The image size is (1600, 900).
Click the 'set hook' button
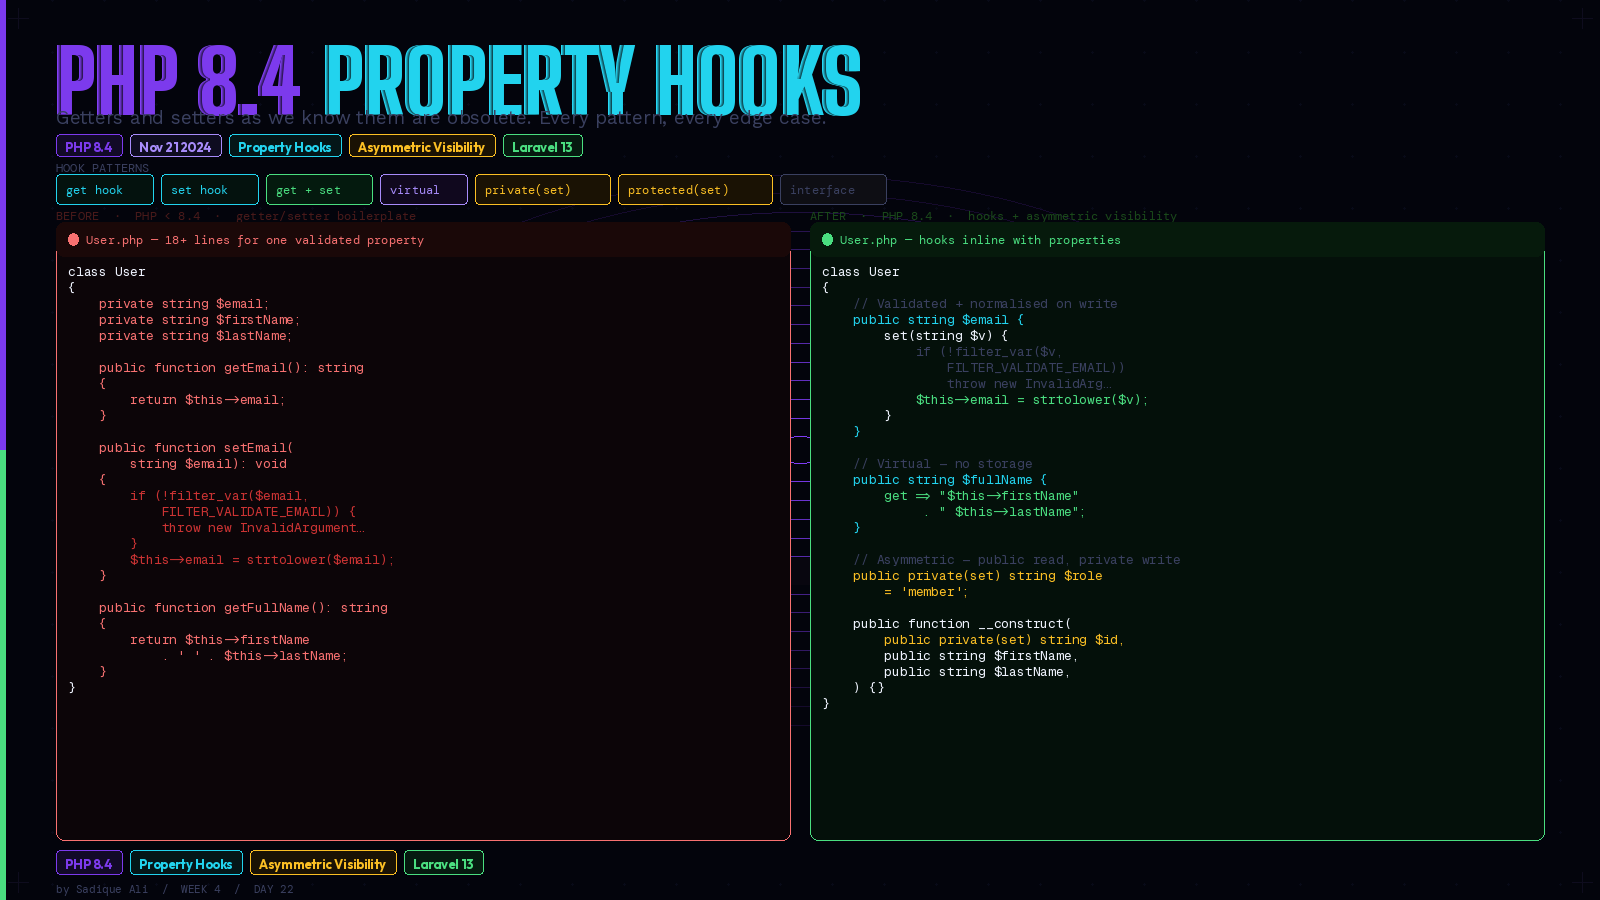209,189
